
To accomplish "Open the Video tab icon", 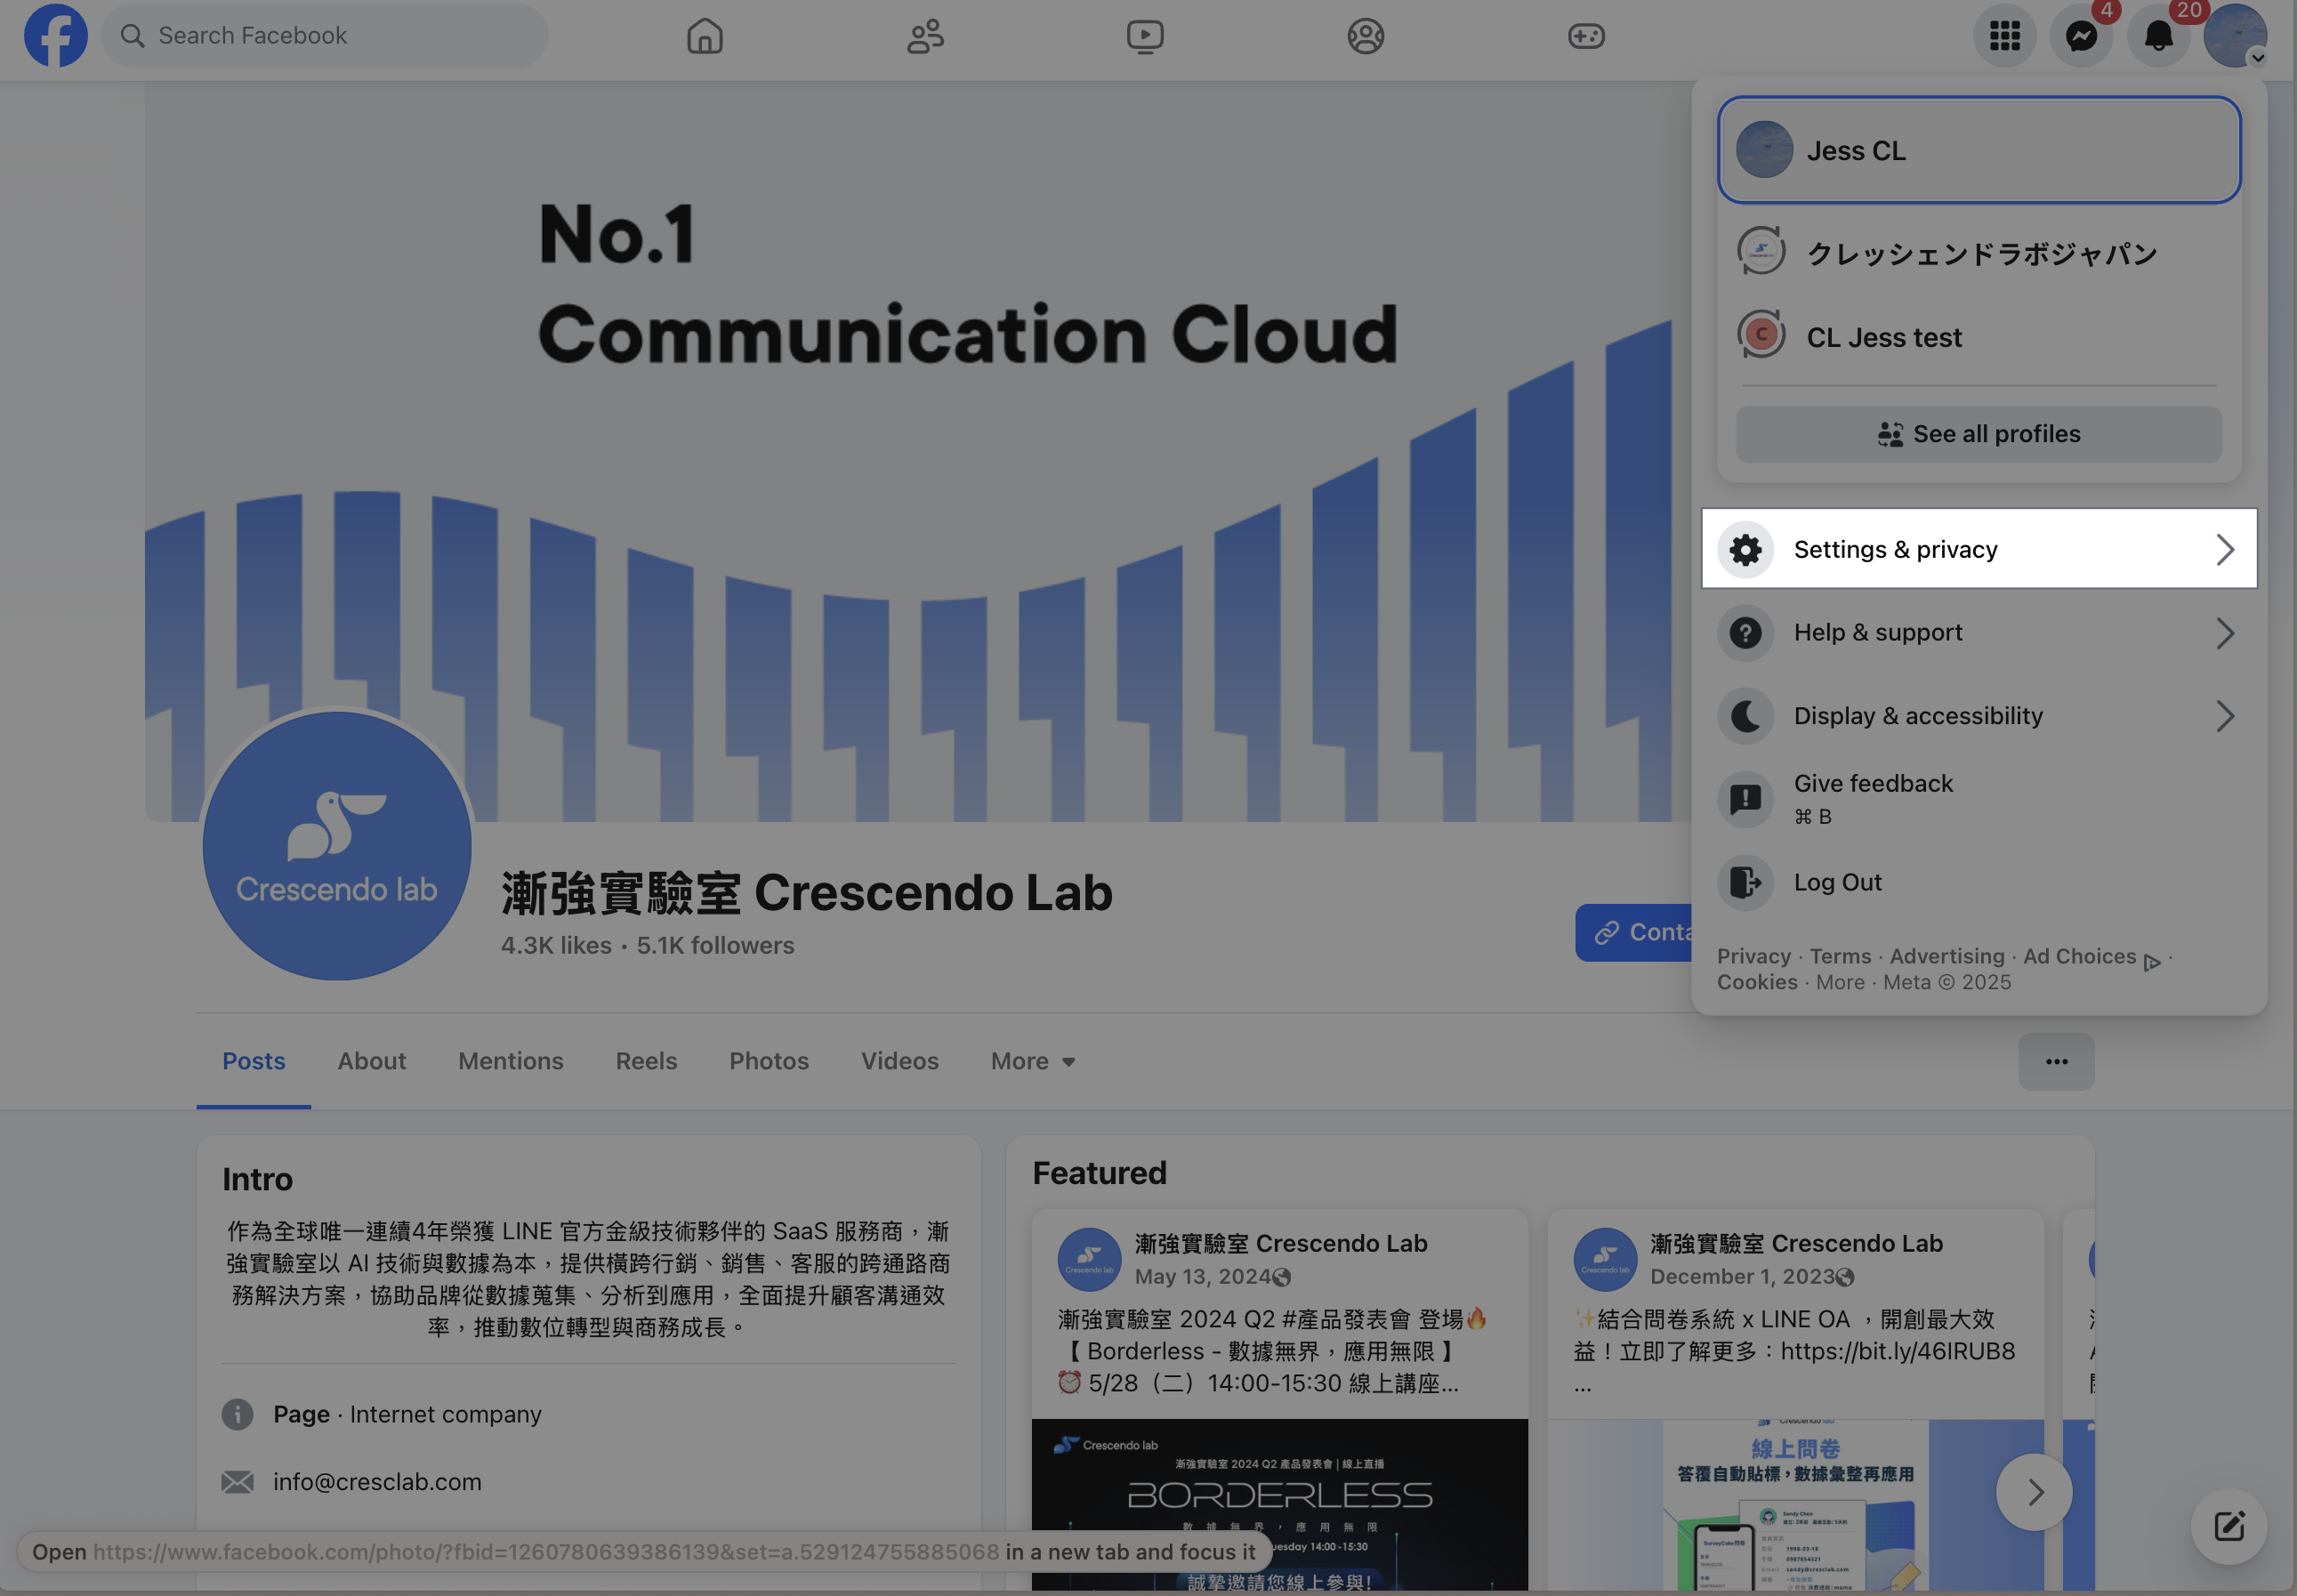I will tap(1144, 36).
